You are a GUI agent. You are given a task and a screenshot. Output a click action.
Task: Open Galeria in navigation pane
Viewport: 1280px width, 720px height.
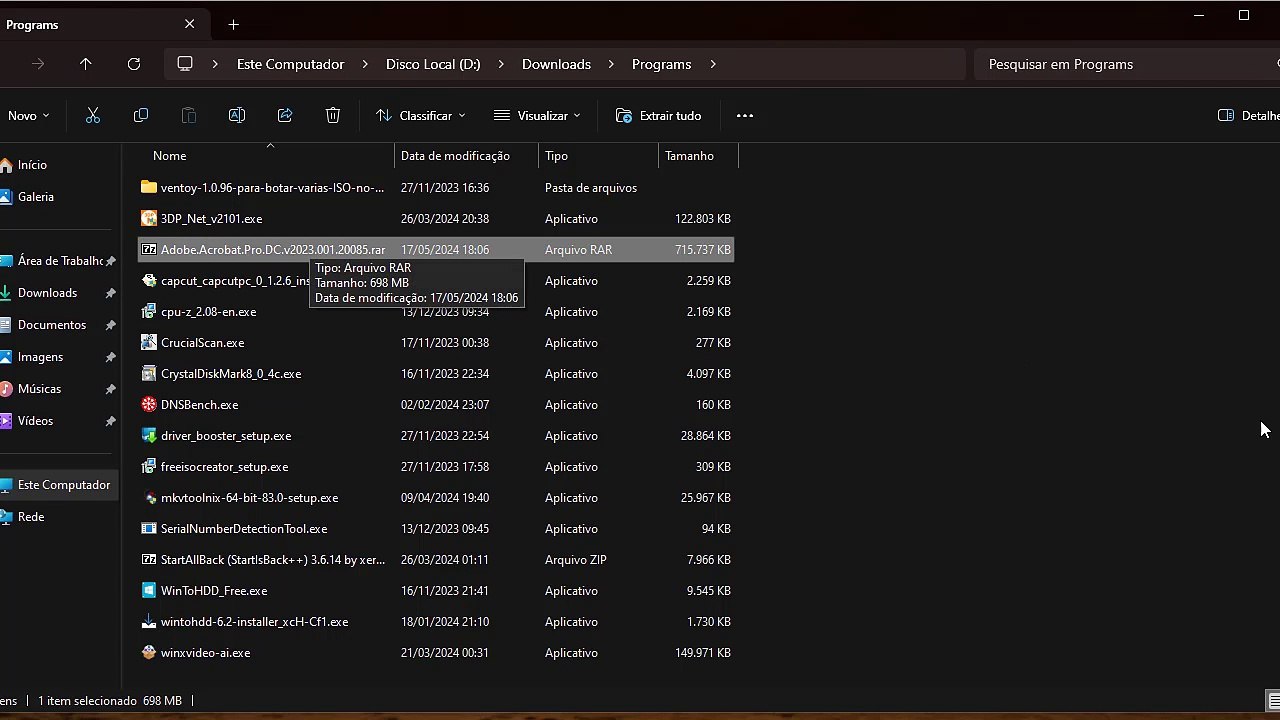(35, 197)
